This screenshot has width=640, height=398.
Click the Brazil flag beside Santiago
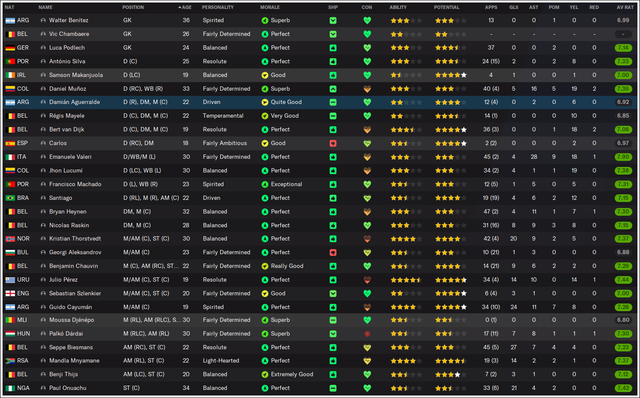(10, 198)
